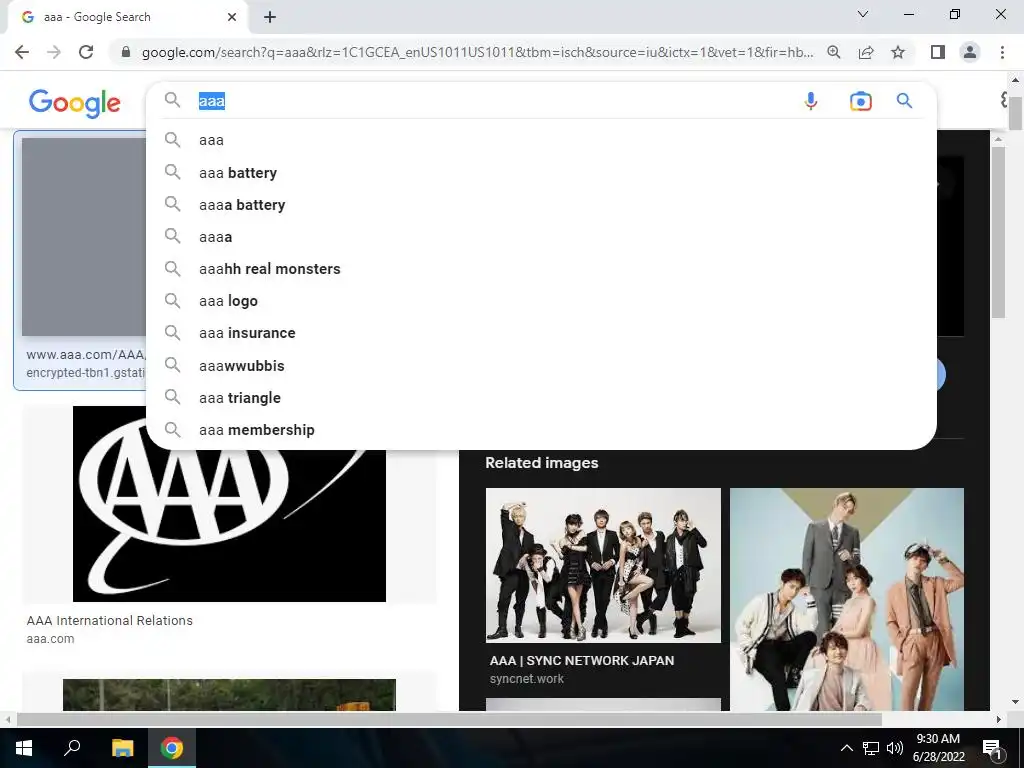This screenshot has height=768, width=1024.
Task: Click the voice search microphone icon
Action: pyautogui.click(x=810, y=101)
